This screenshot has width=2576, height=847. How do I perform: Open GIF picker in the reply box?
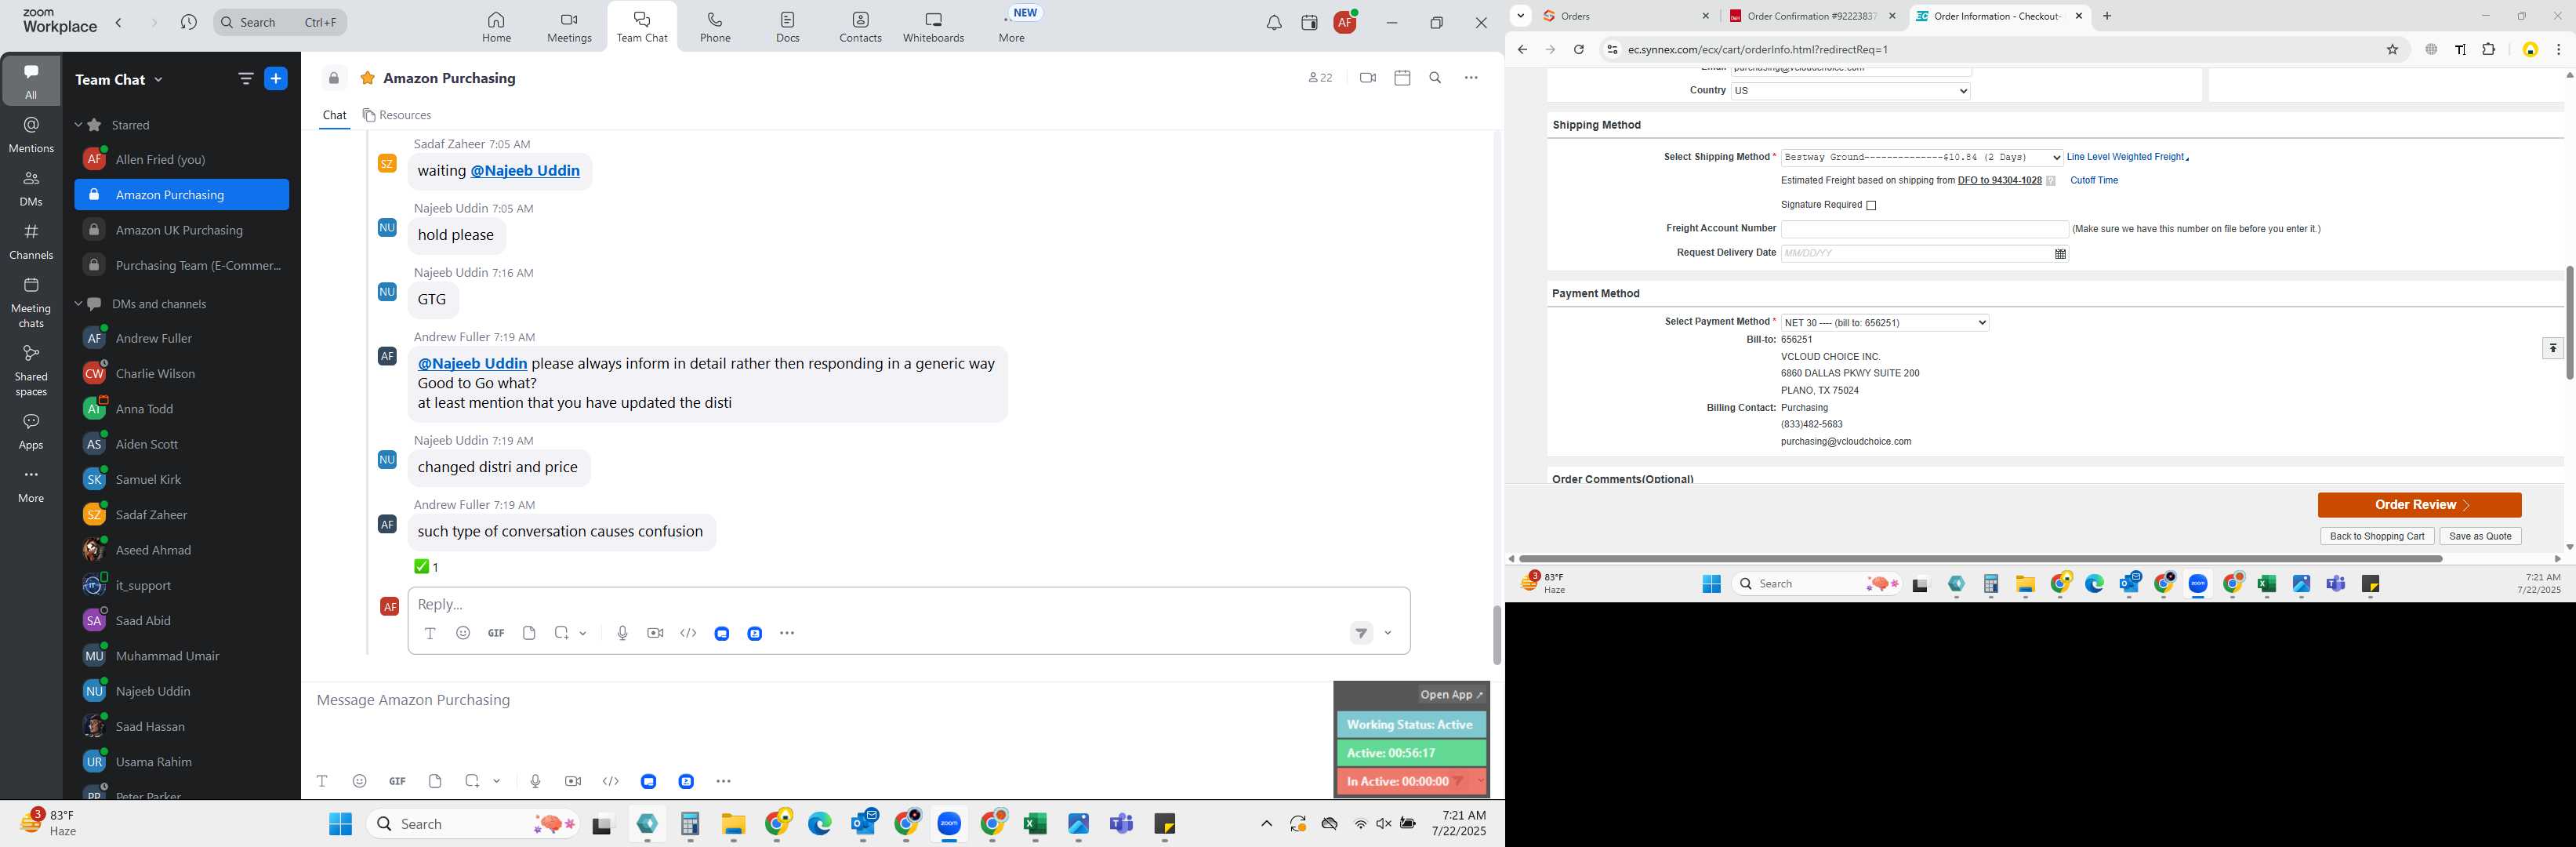tap(496, 633)
